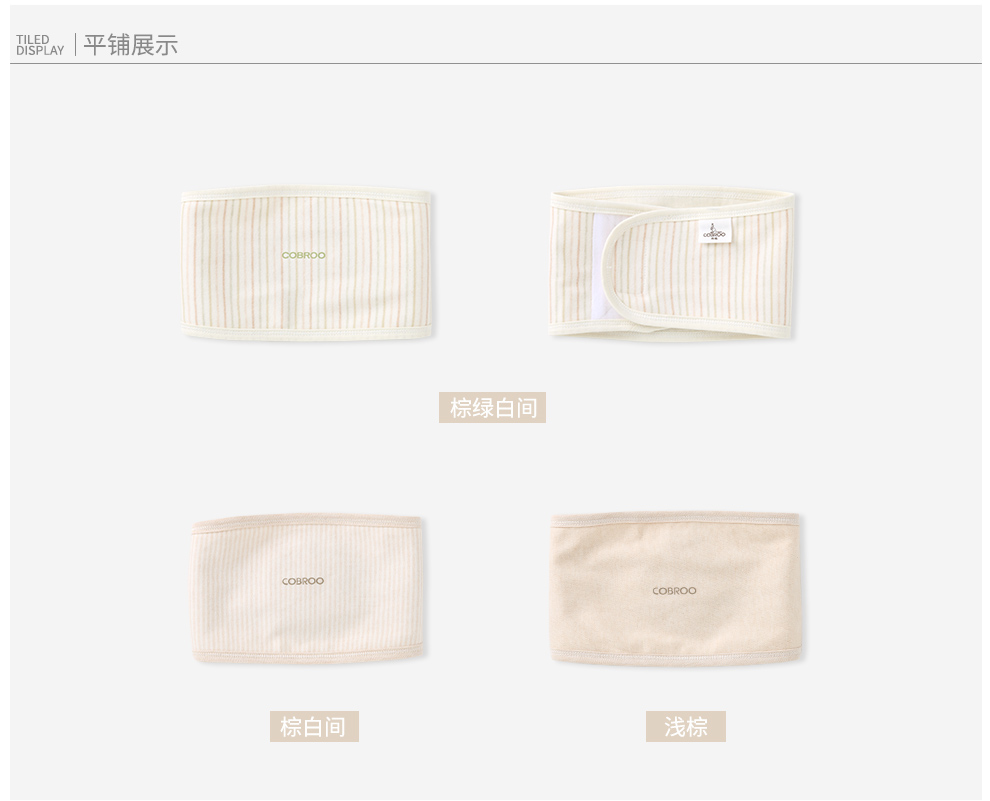
Task: Click the small white COBROO tag label
Action: click(x=714, y=232)
